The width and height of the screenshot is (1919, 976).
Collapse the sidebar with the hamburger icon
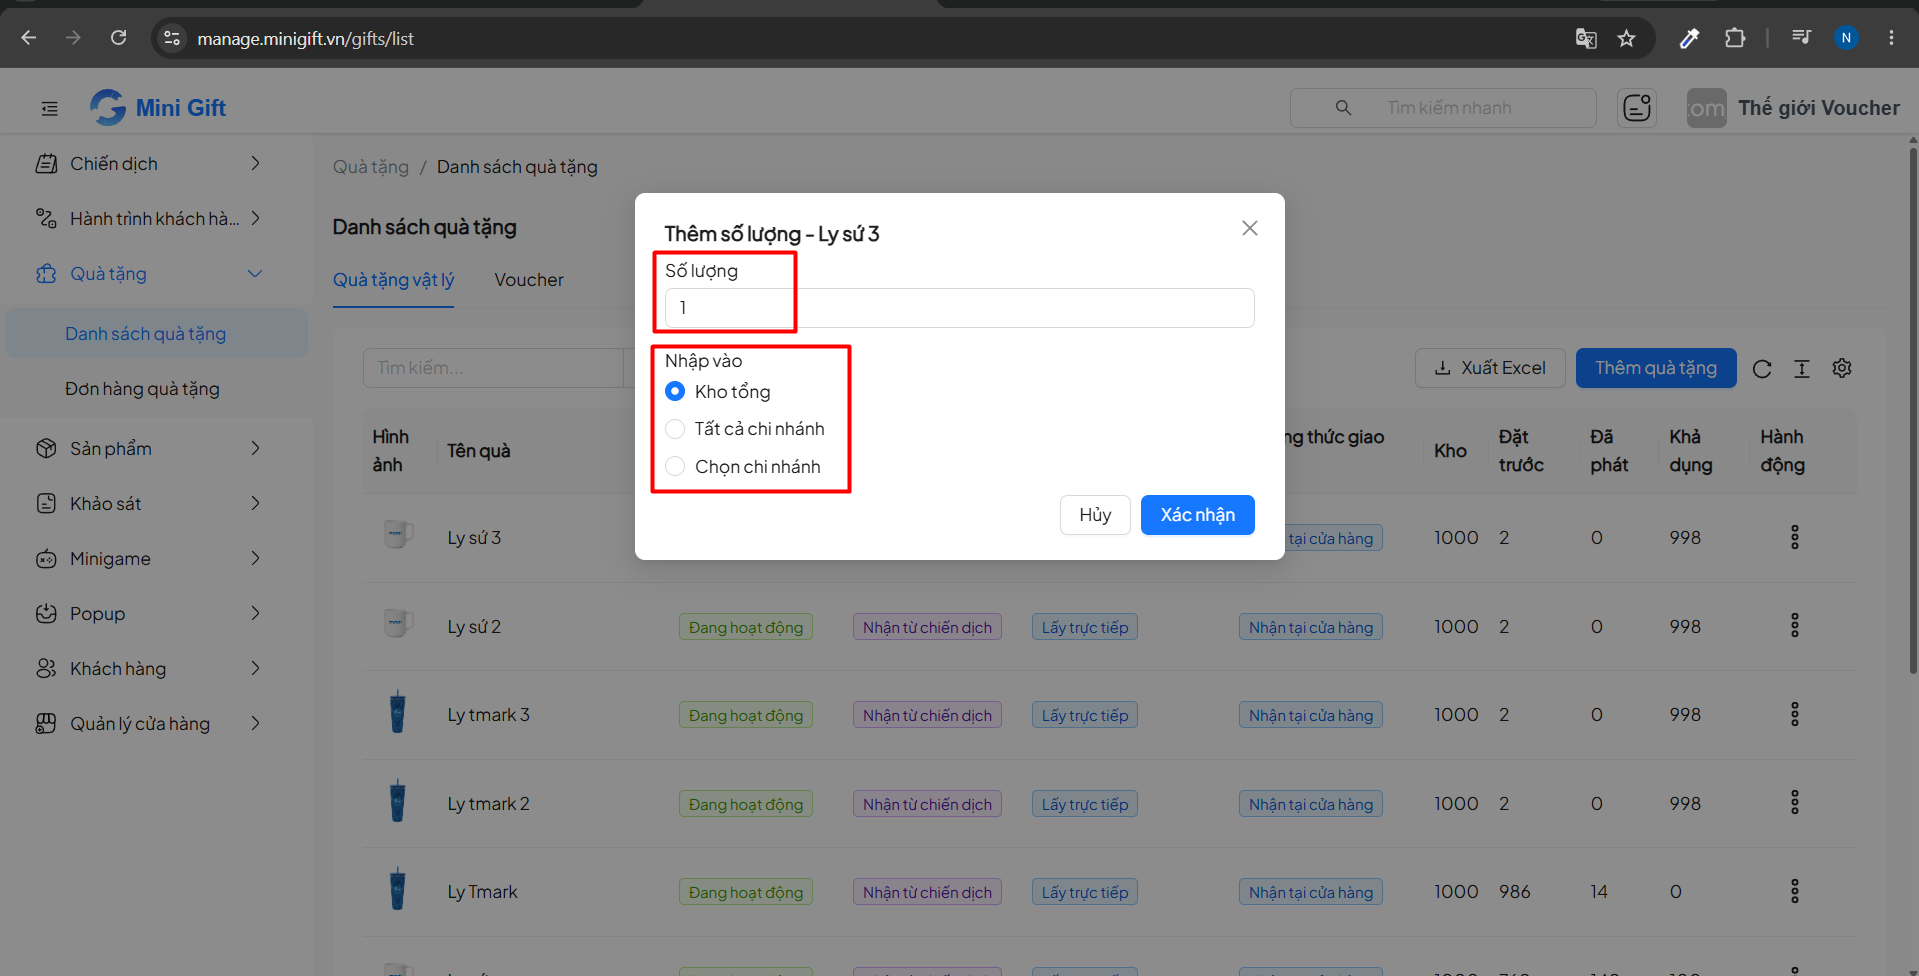pos(49,108)
